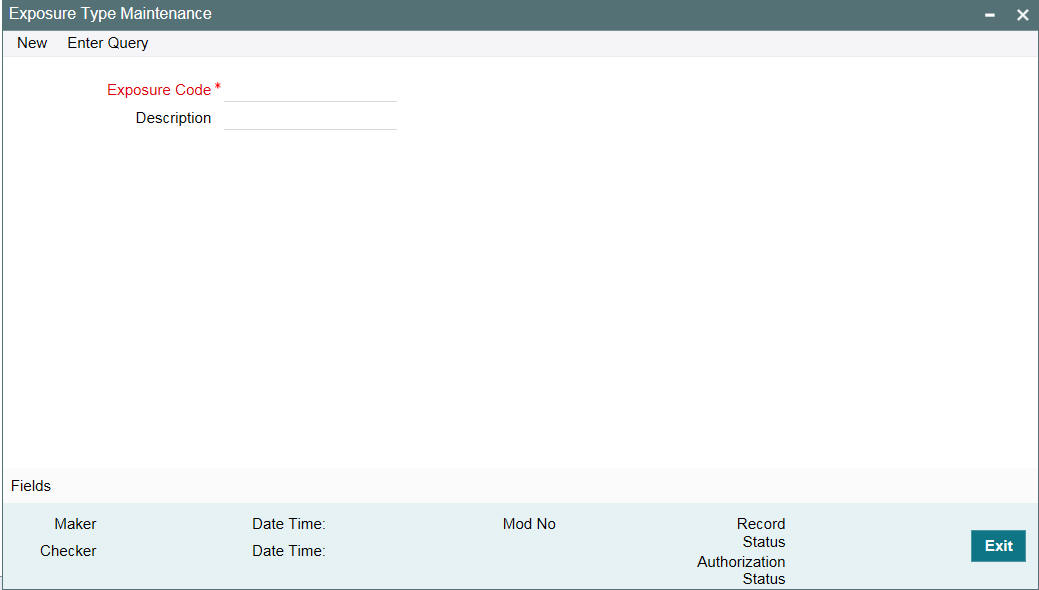Click the Exposure Type Maintenance title
This screenshot has width=1039, height=590.
tap(110, 14)
